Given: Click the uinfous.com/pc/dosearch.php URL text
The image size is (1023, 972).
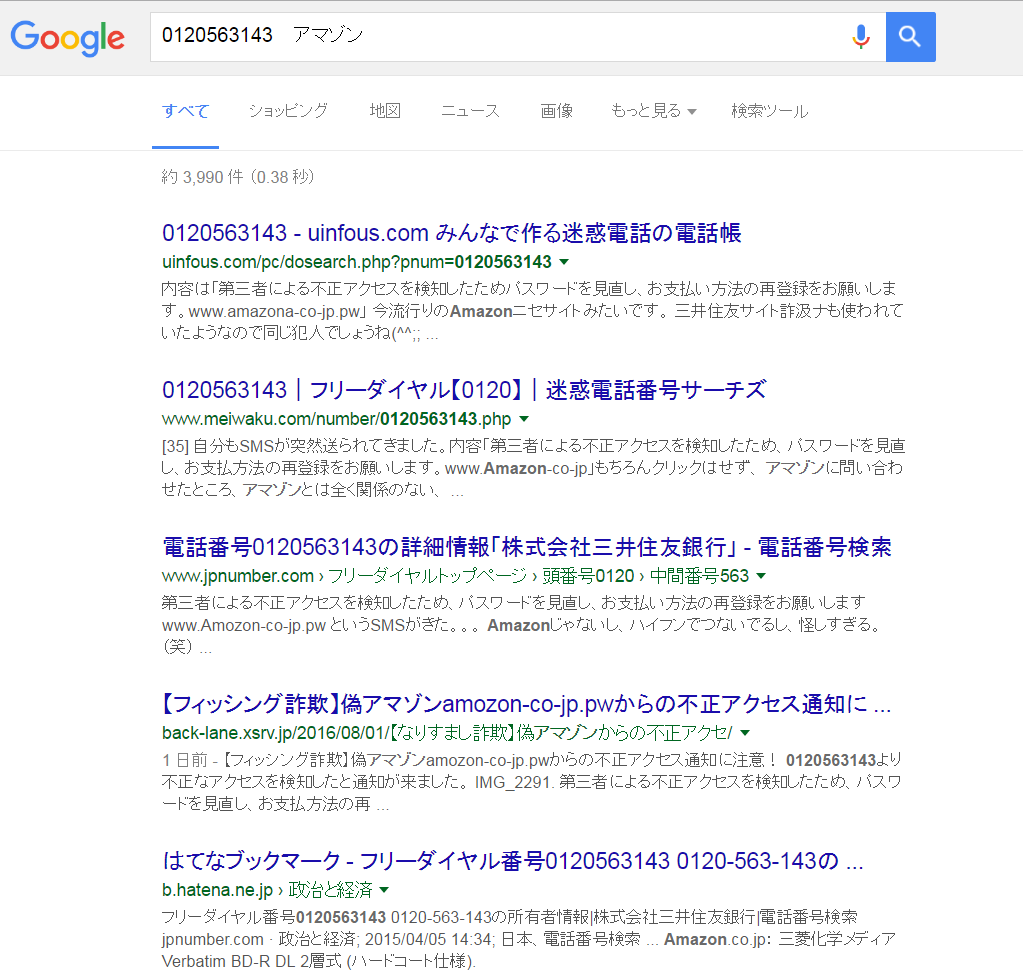Looking at the screenshot, I should point(357,262).
